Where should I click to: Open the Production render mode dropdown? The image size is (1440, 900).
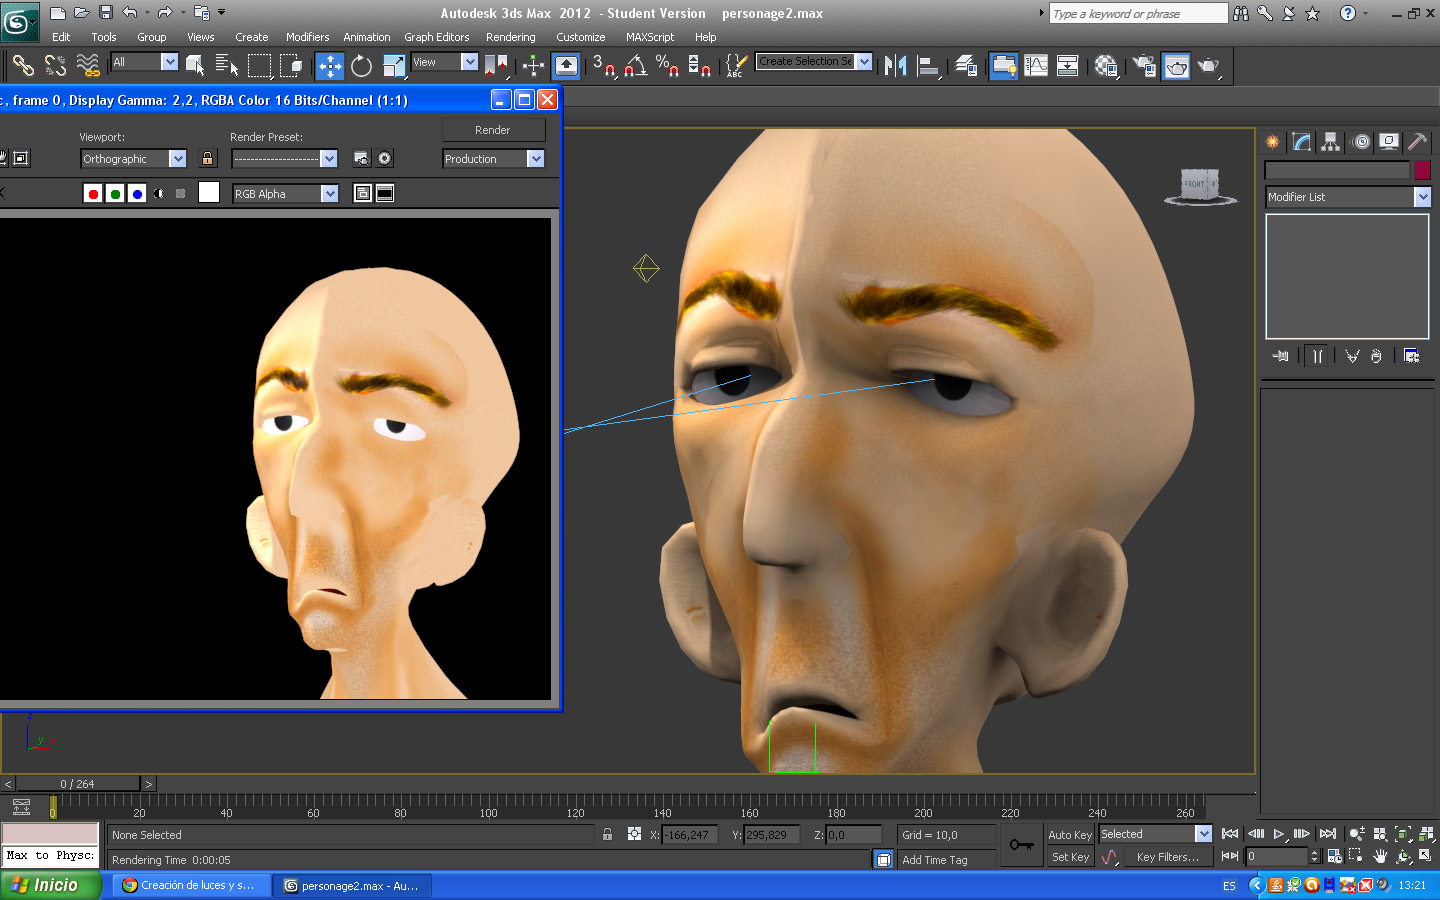[493, 159]
